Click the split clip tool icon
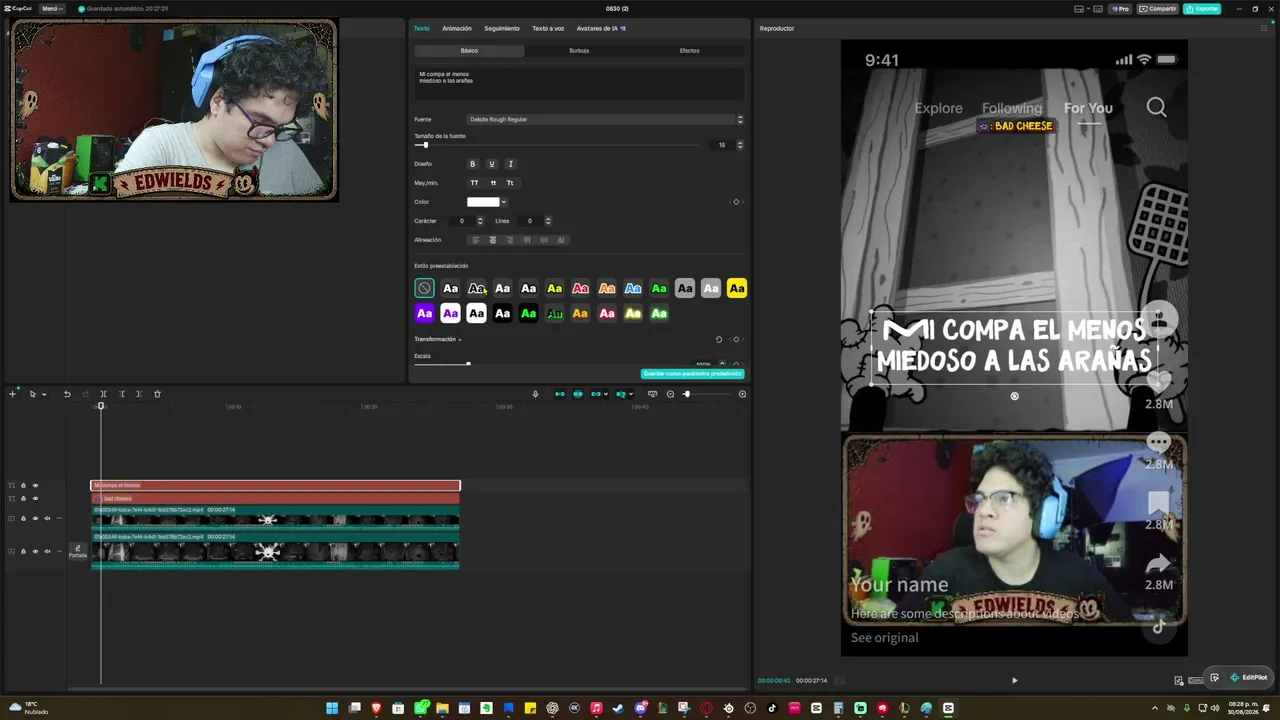This screenshot has width=1280, height=720. tap(103, 394)
